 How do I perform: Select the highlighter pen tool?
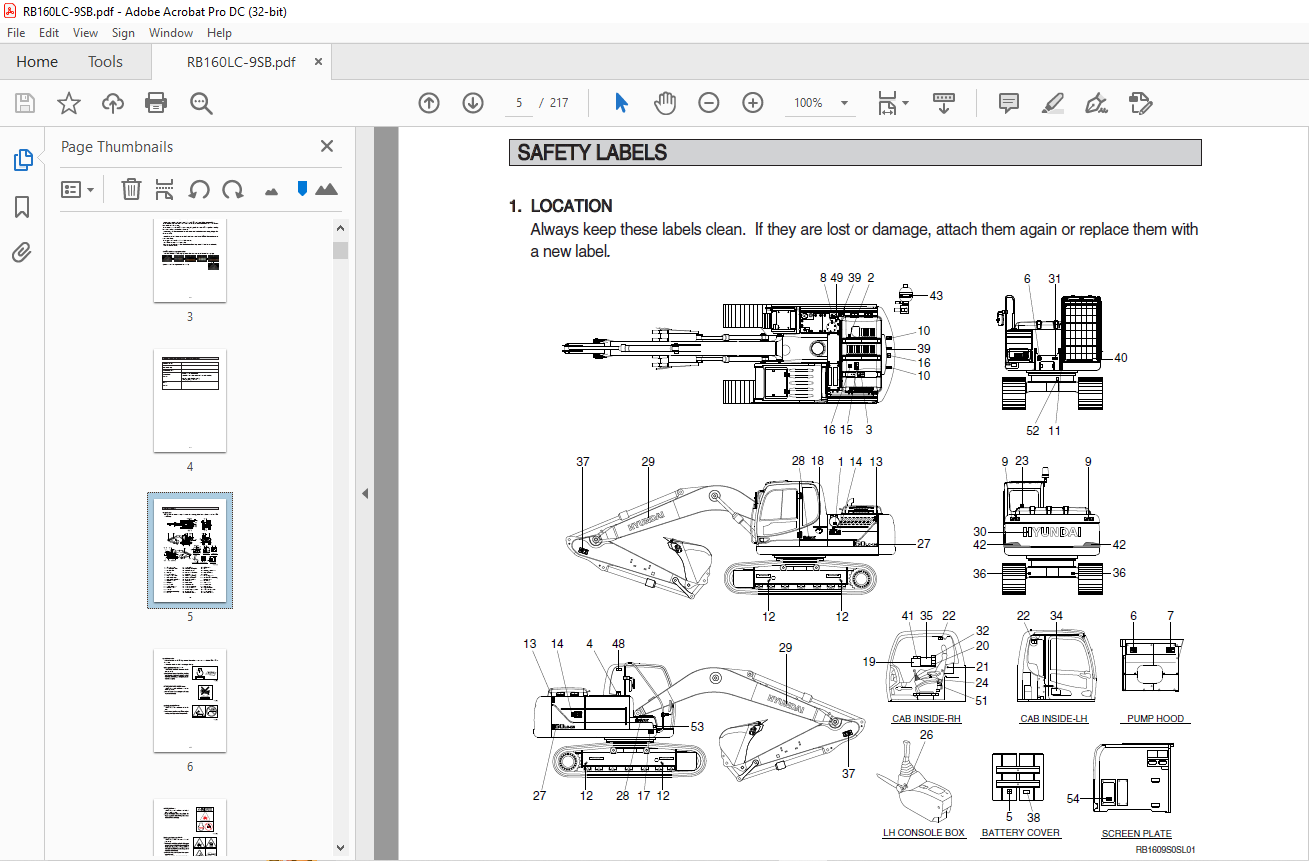1052,103
